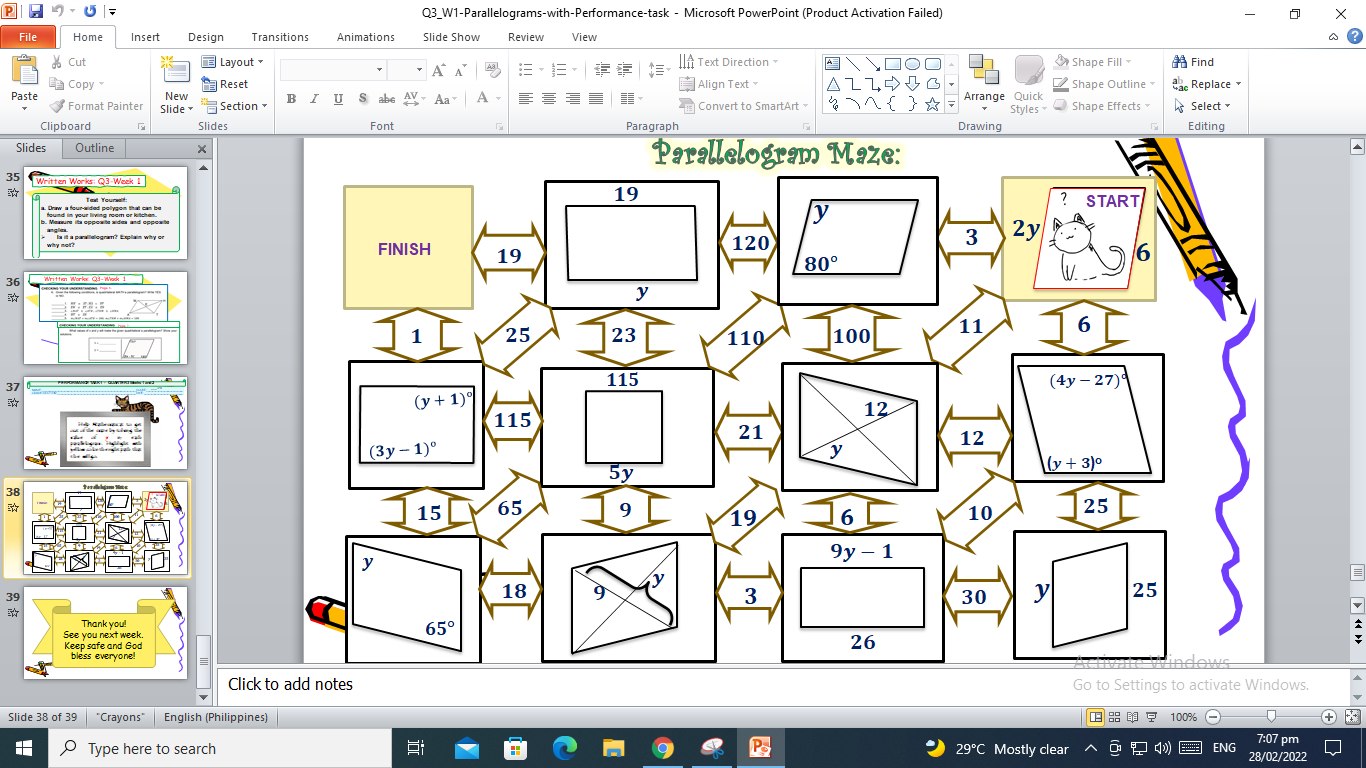Switch to the Outline tab
Screen dimensions: 1366x768
tap(93, 148)
